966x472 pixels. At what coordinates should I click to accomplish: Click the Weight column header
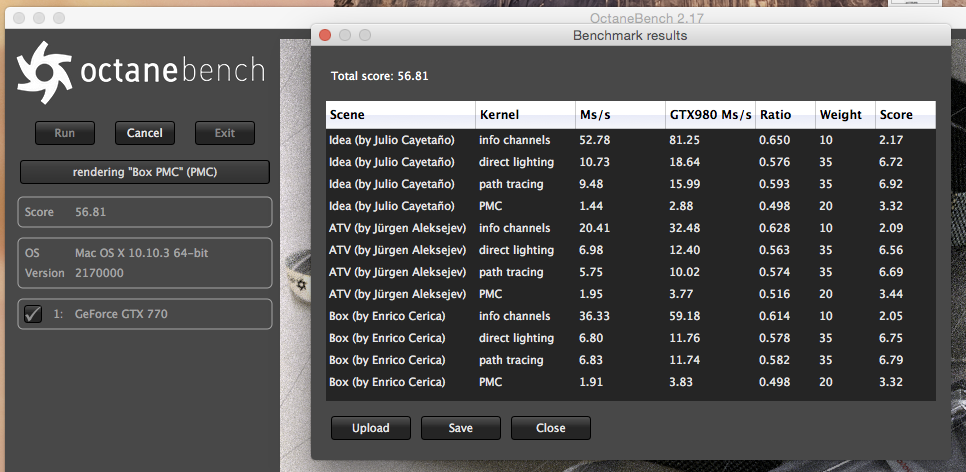pos(845,115)
